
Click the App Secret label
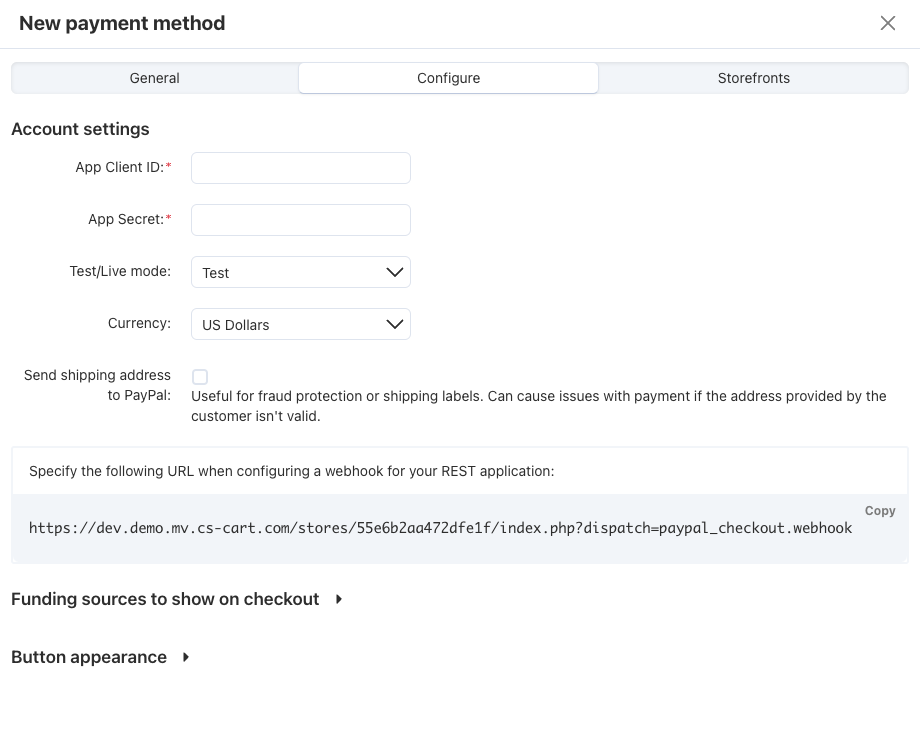pyautogui.click(x=130, y=219)
